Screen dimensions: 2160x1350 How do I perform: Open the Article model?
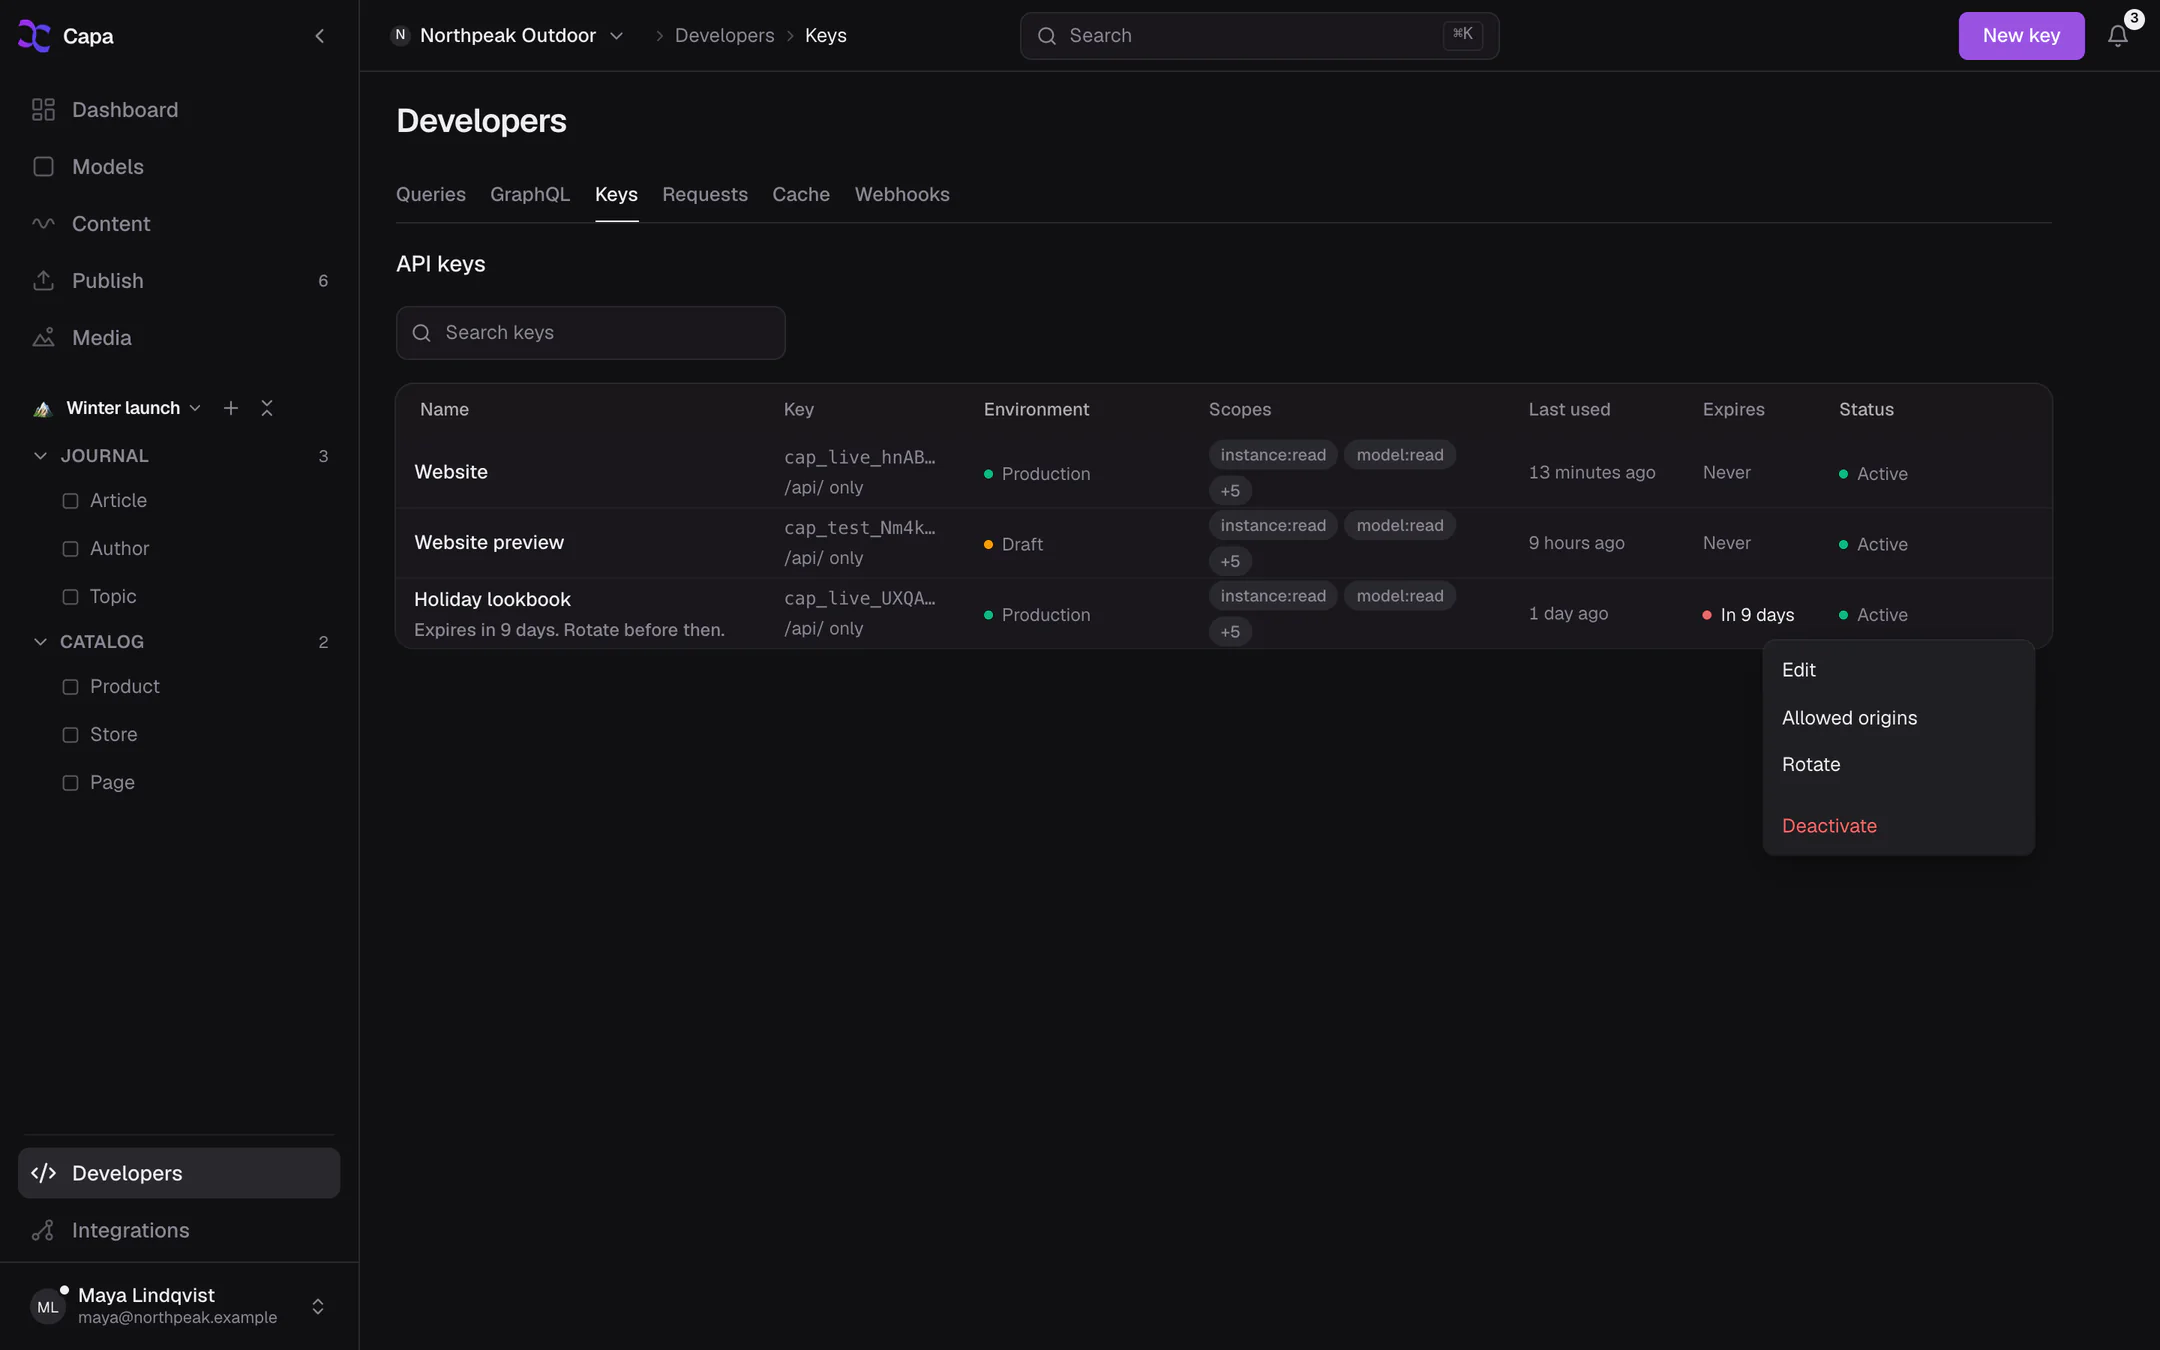pos(118,501)
